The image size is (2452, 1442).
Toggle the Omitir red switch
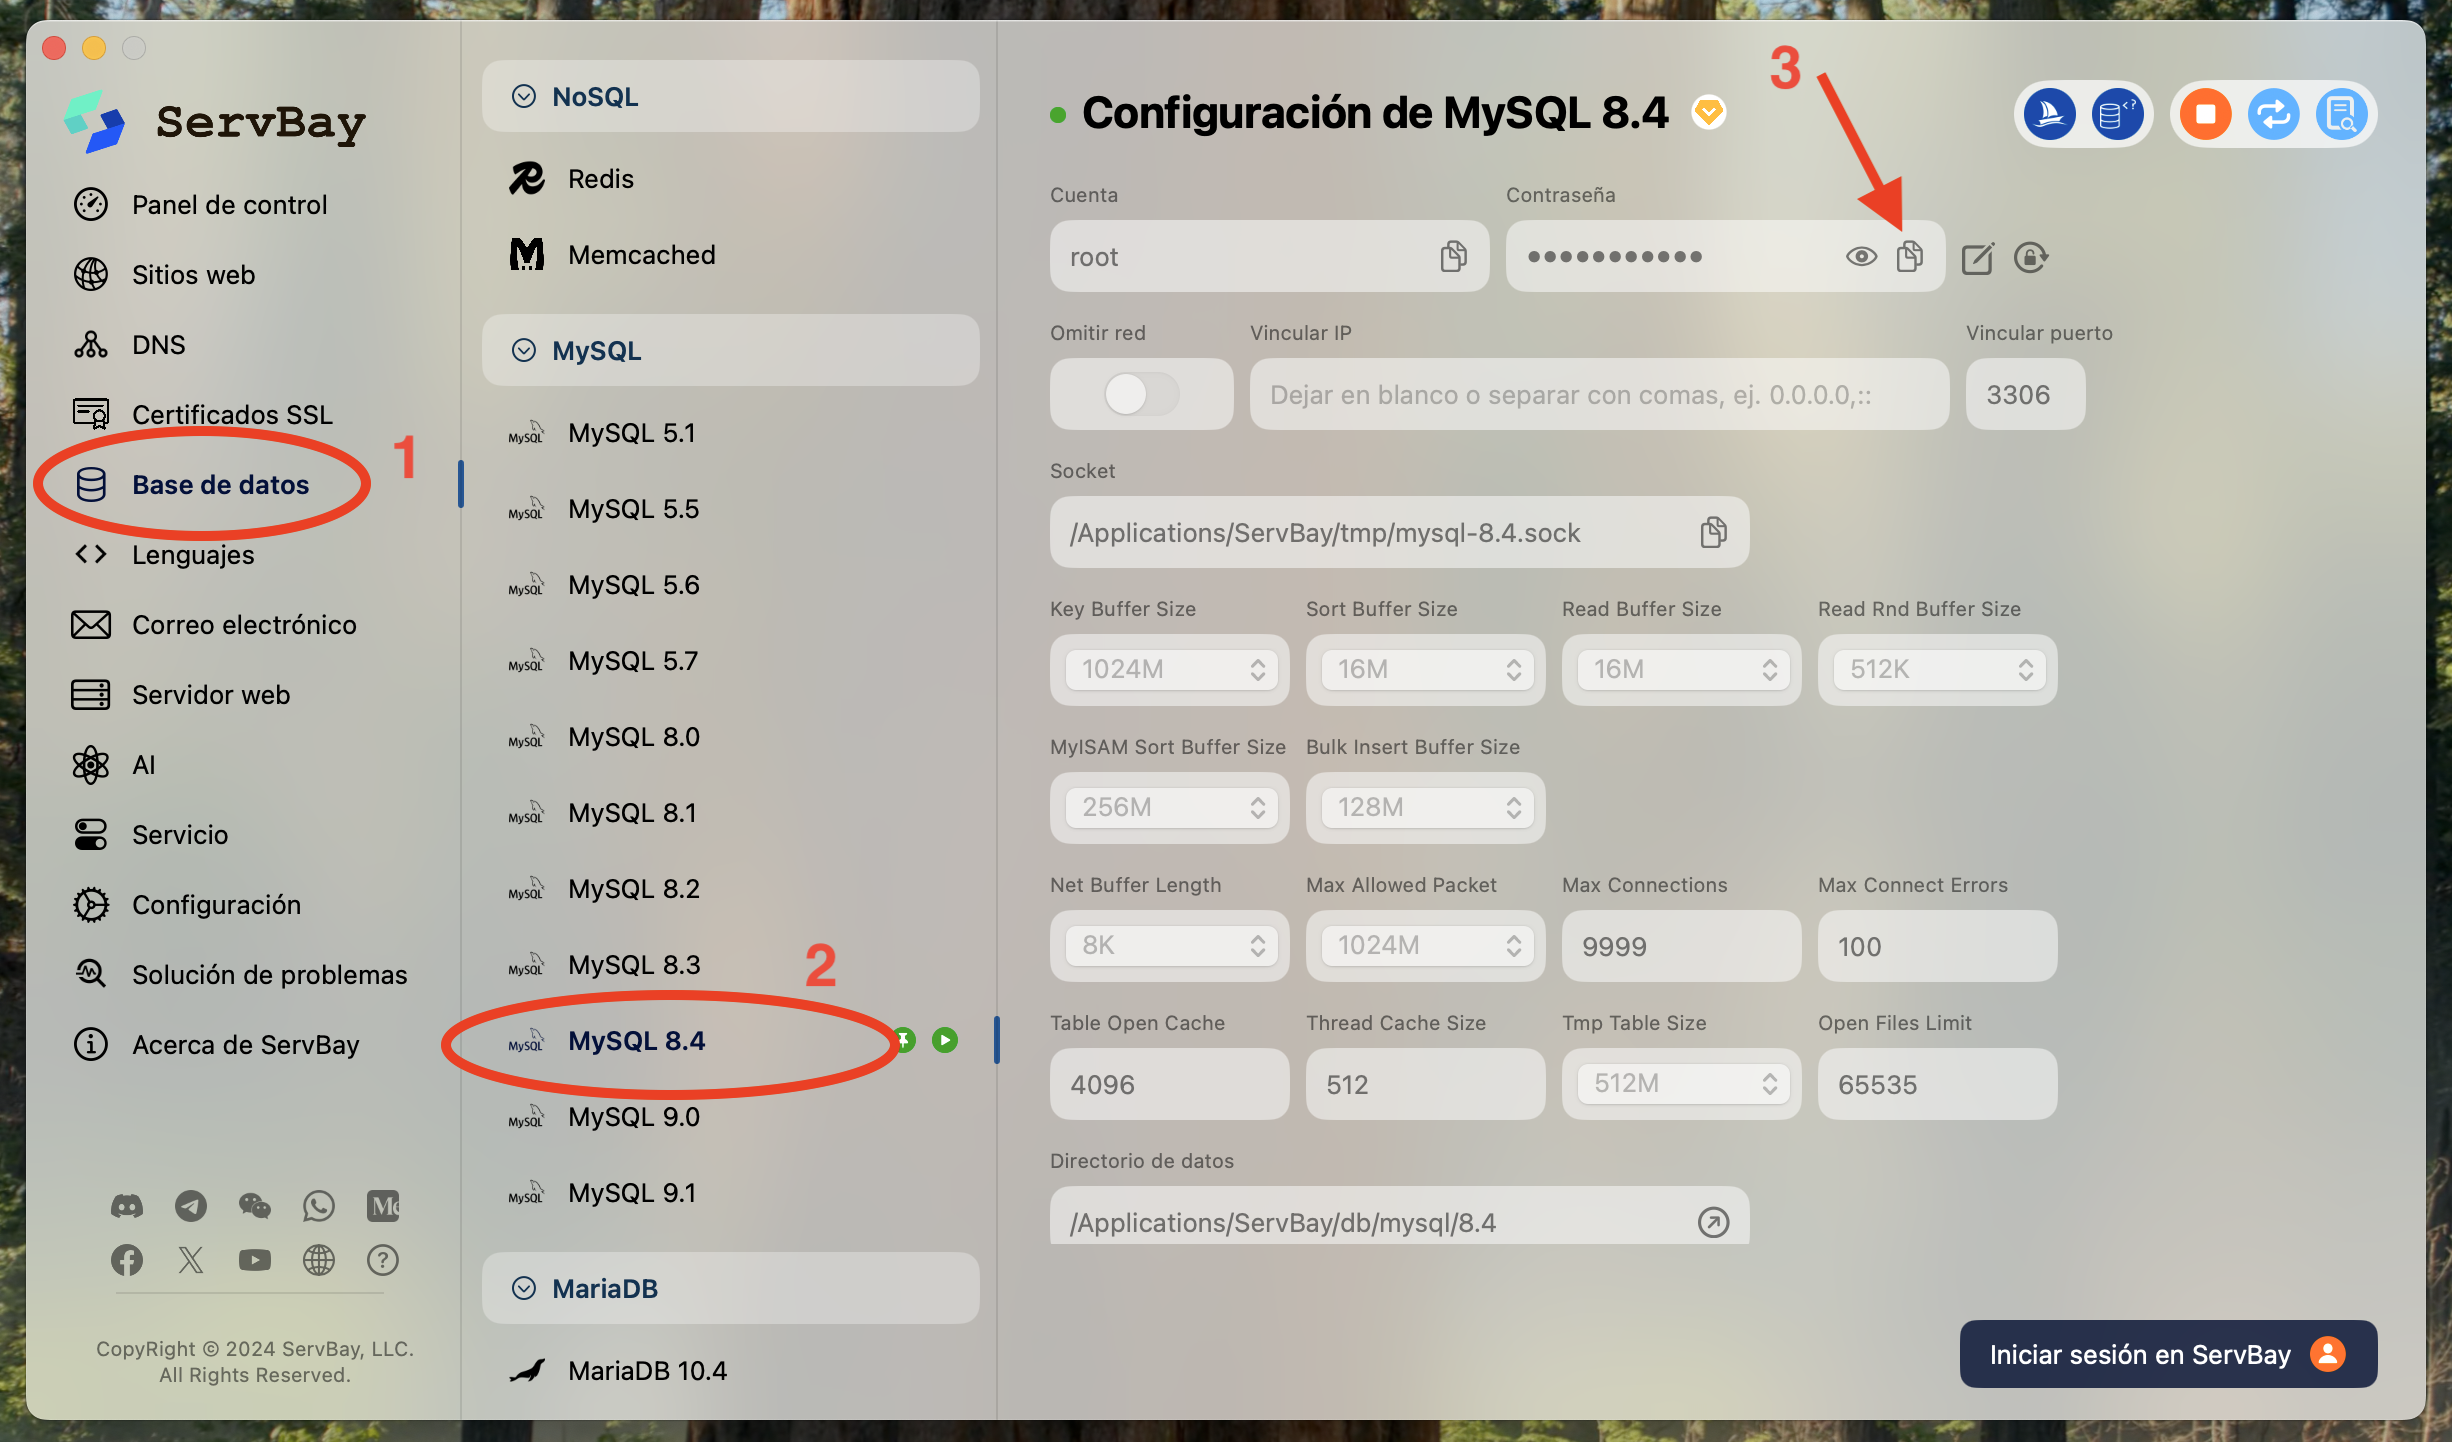pos(1141,394)
